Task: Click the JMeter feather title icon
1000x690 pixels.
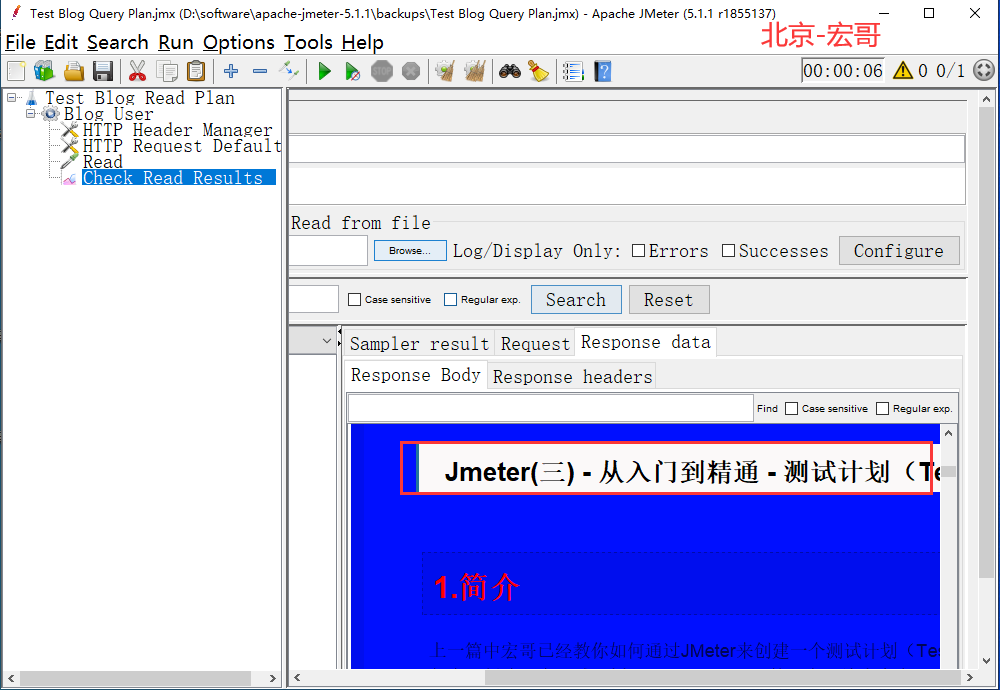Action: coord(15,13)
